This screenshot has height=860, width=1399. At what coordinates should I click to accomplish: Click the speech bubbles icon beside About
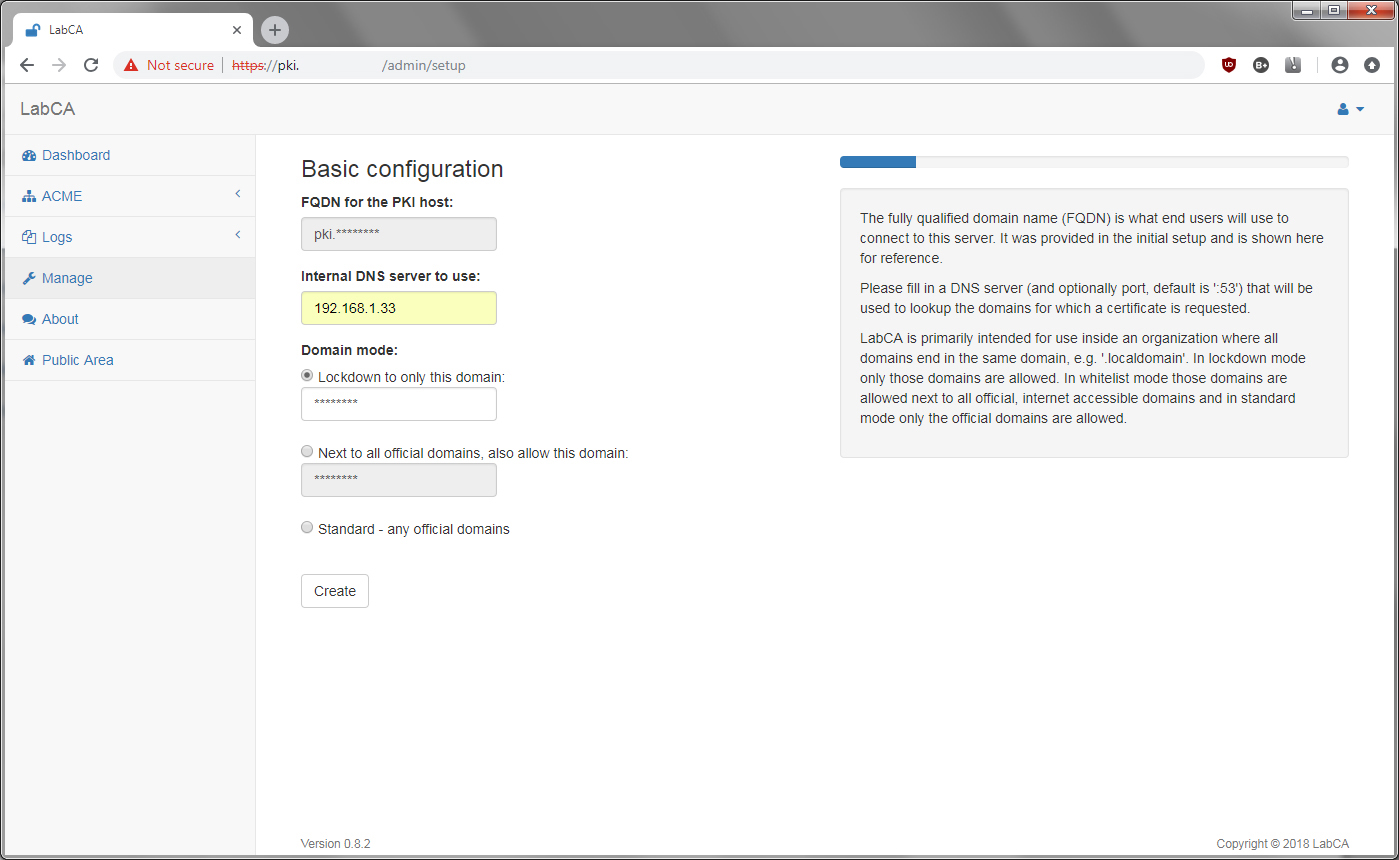28,319
